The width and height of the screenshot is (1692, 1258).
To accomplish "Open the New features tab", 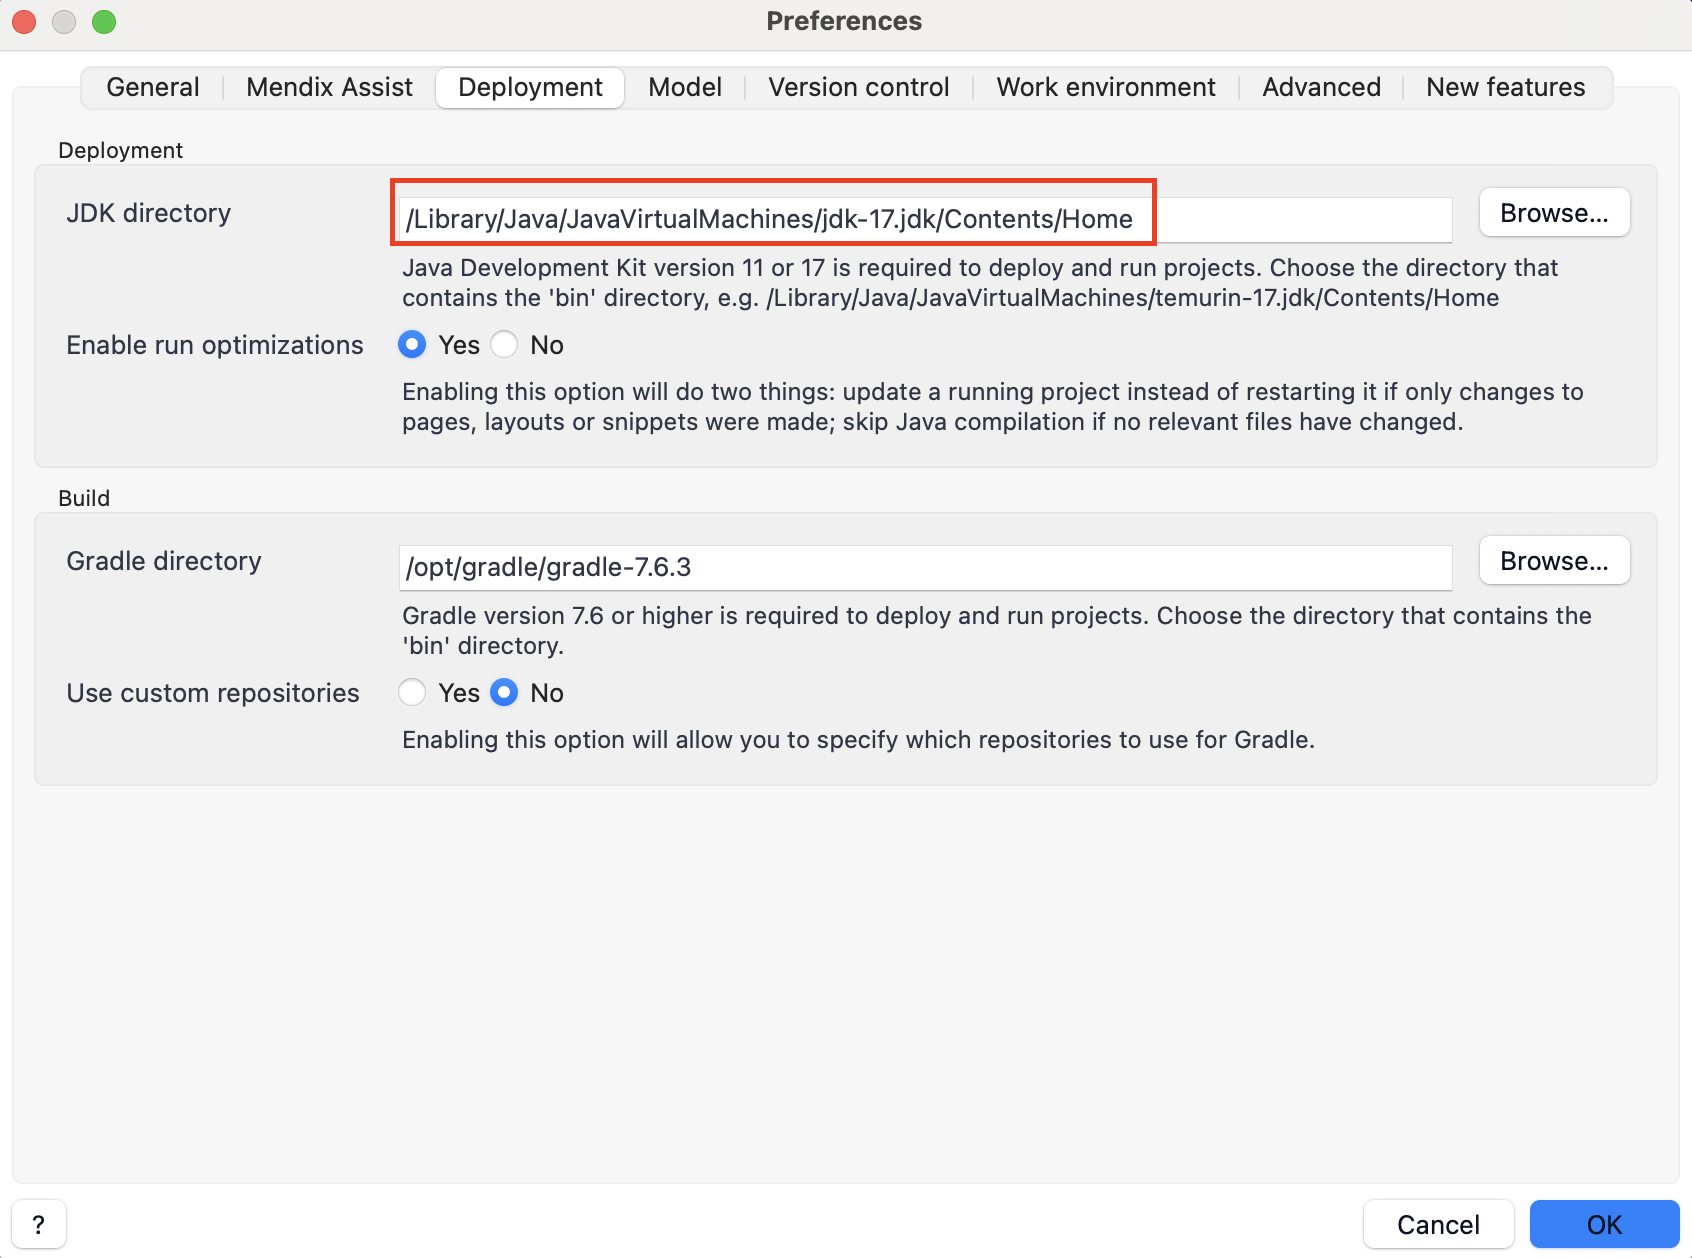I will pos(1505,87).
